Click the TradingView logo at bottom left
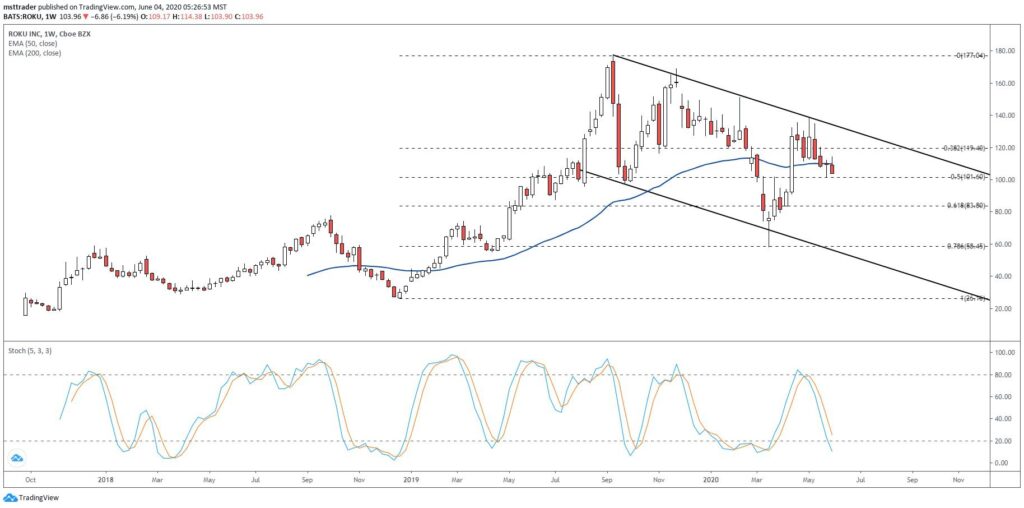Screen dimensions: 1024x508 click(30, 498)
